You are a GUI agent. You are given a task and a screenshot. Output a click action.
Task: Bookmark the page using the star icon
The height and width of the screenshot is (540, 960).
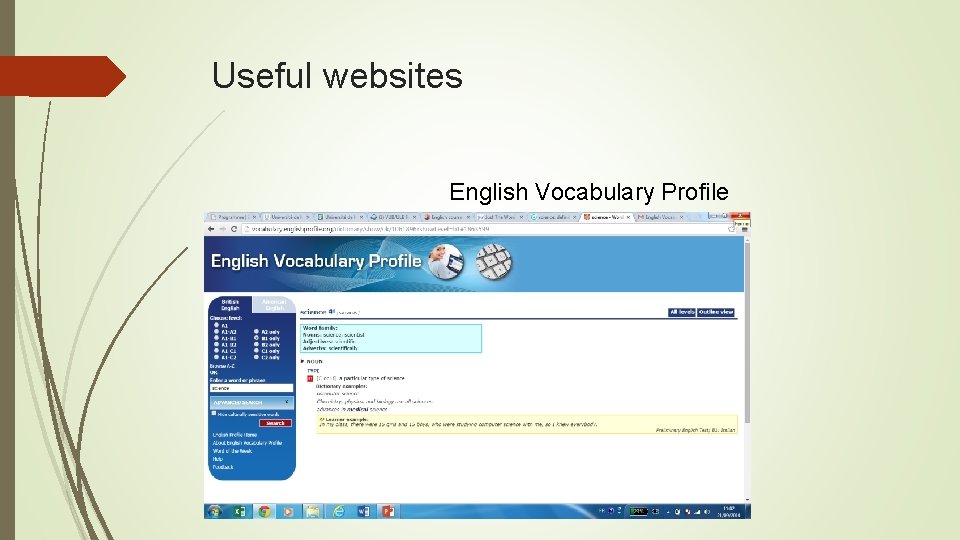(x=731, y=229)
